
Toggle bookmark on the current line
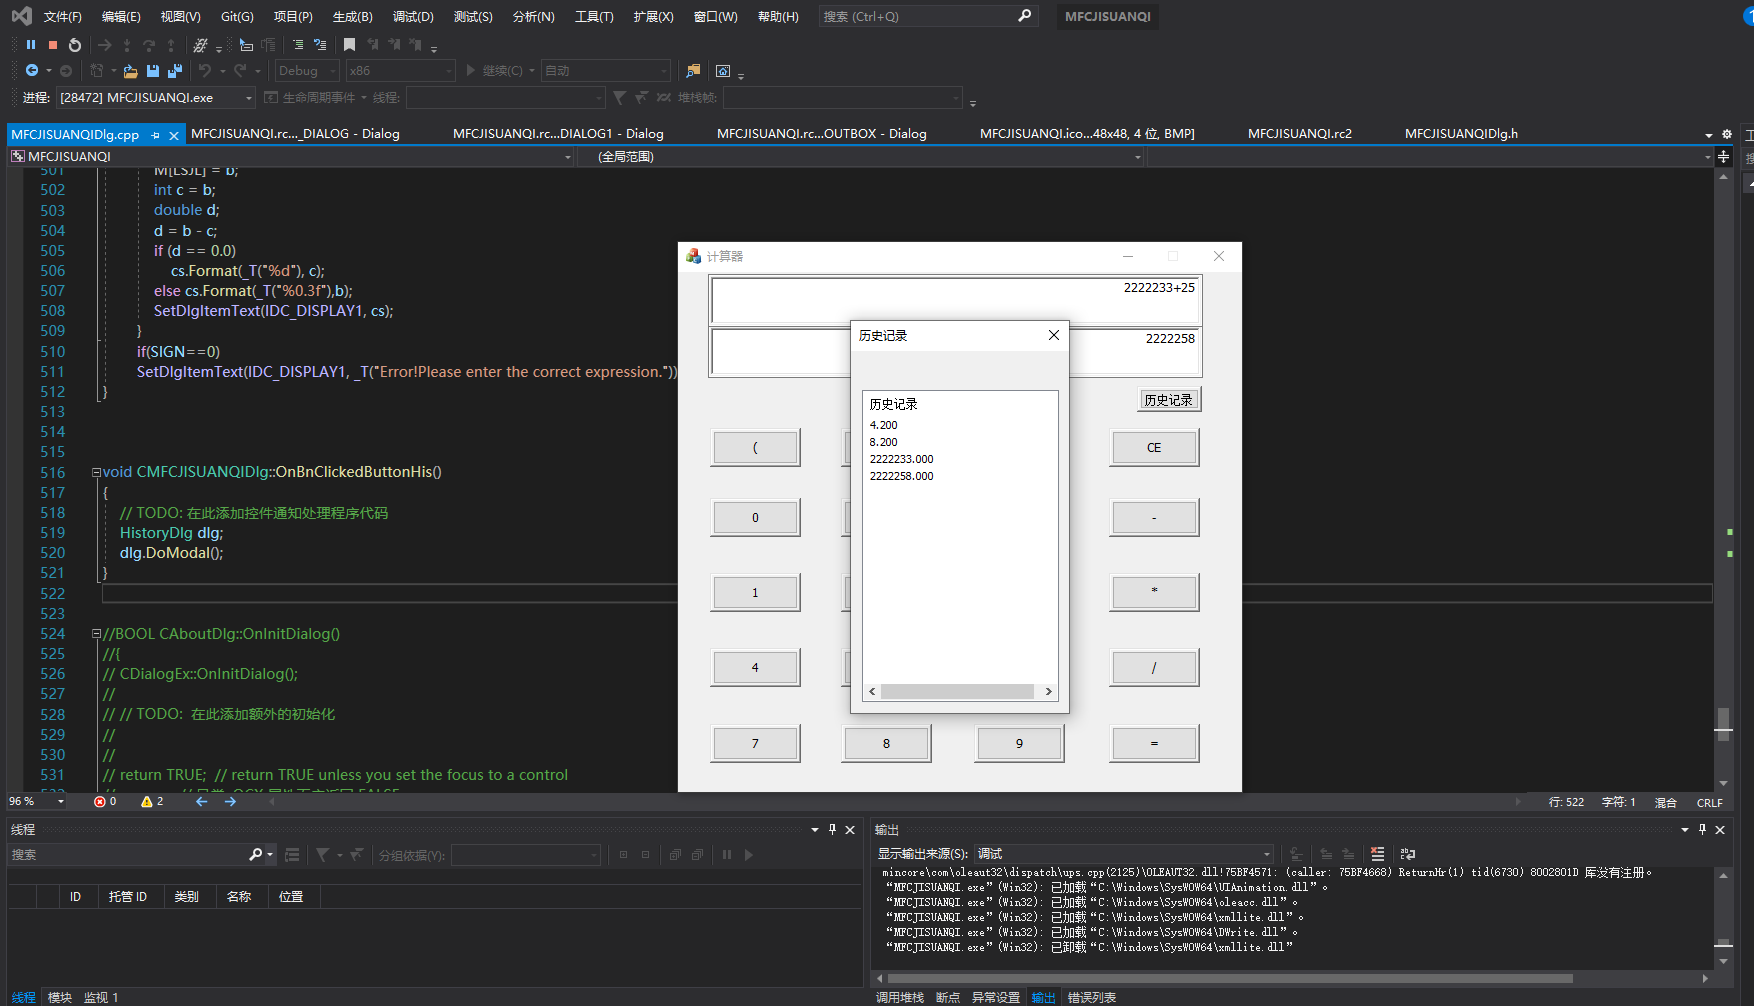(349, 45)
